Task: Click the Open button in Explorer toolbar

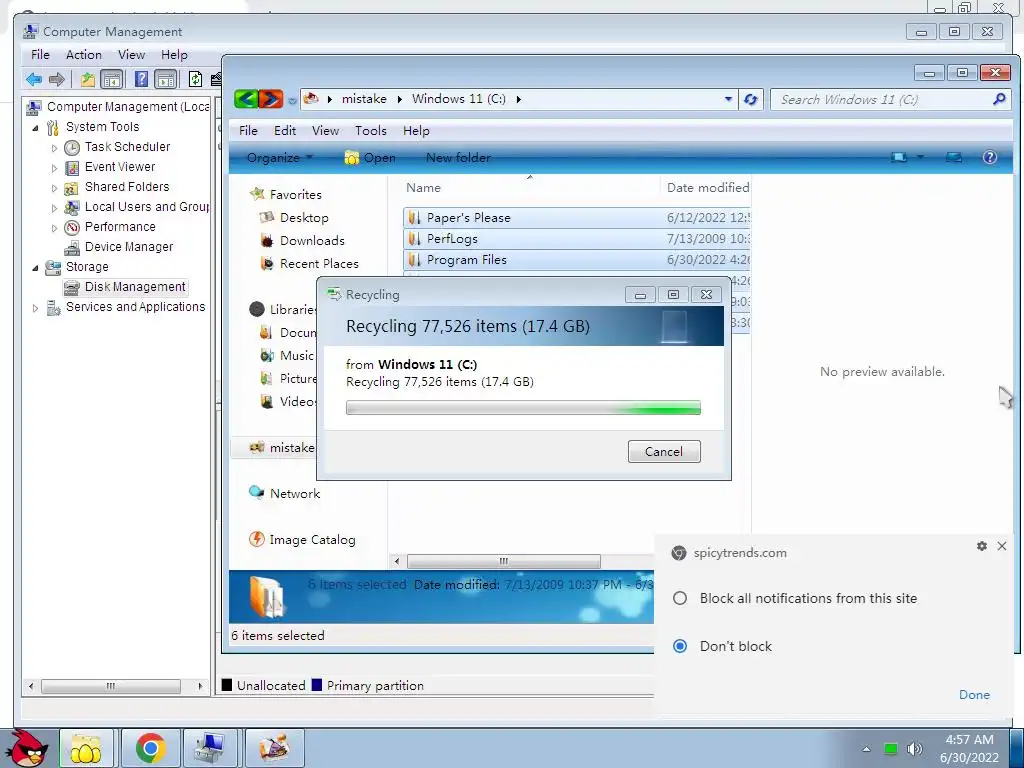Action: tap(370, 157)
